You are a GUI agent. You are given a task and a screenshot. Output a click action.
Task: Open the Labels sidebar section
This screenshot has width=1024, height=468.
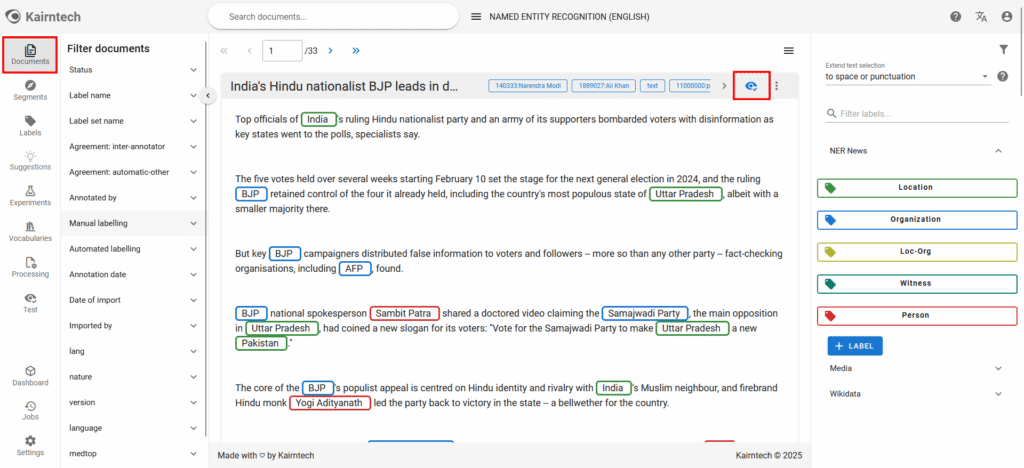click(x=30, y=125)
